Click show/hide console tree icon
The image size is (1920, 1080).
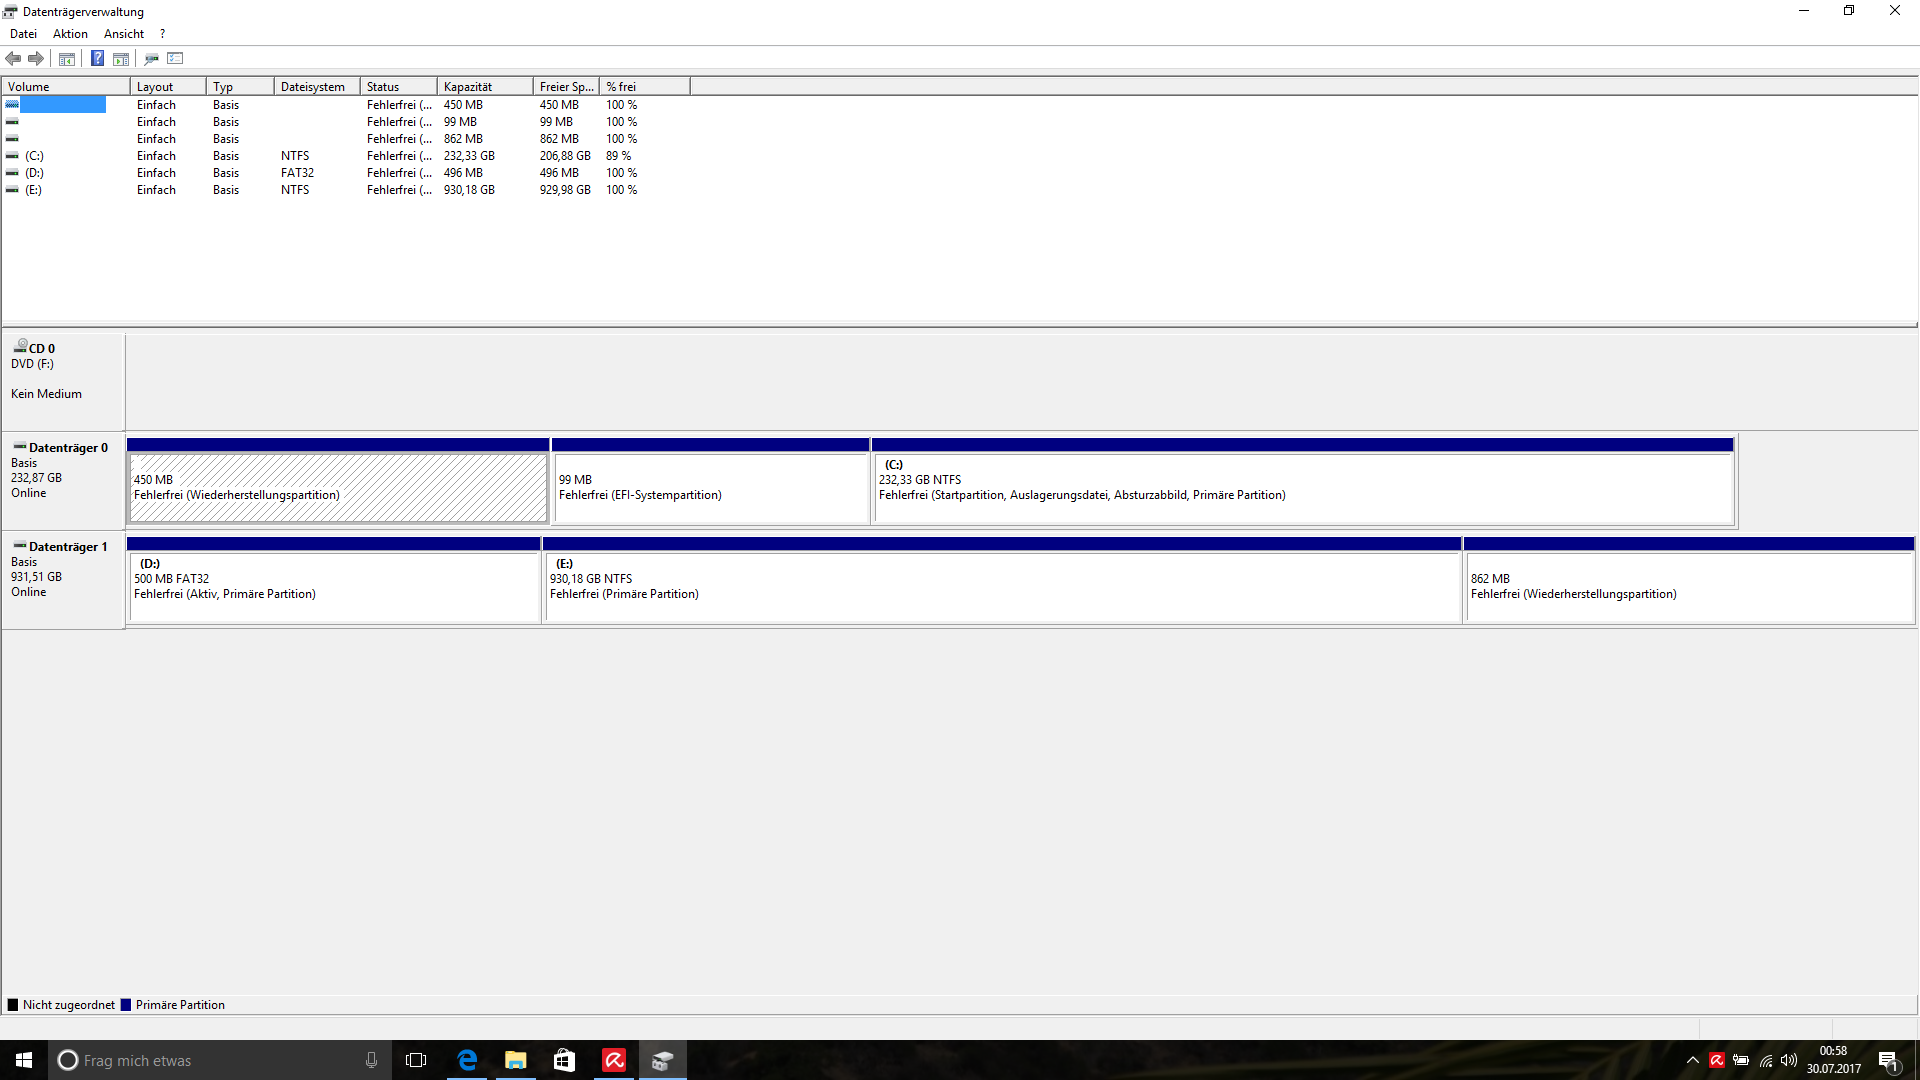point(67,58)
